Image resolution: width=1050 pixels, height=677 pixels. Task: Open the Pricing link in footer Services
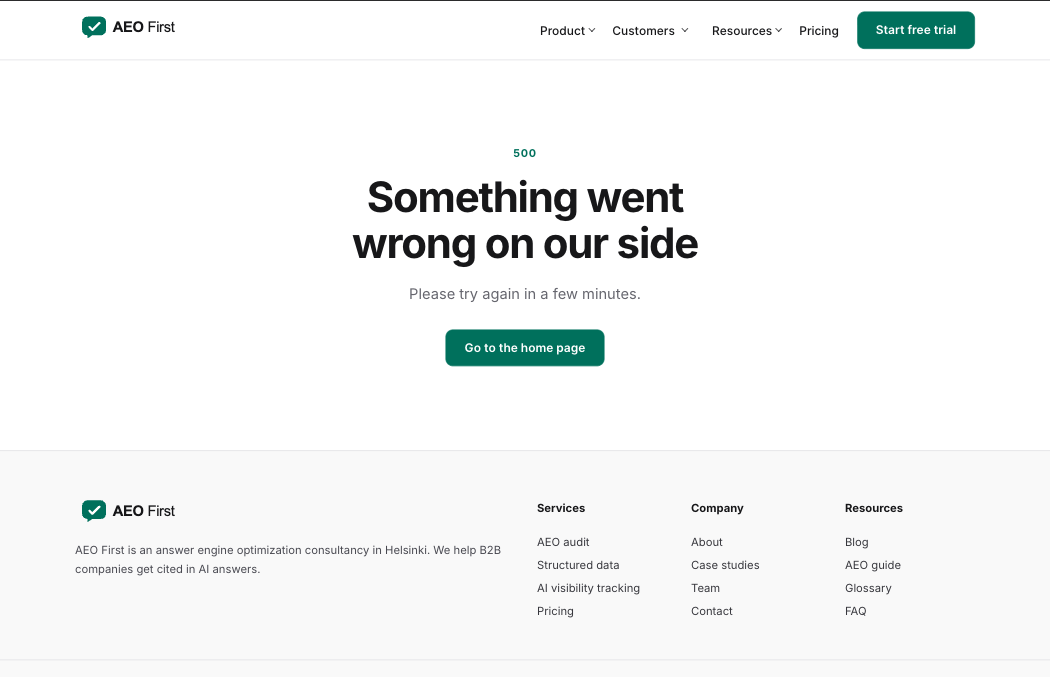[x=555, y=611]
